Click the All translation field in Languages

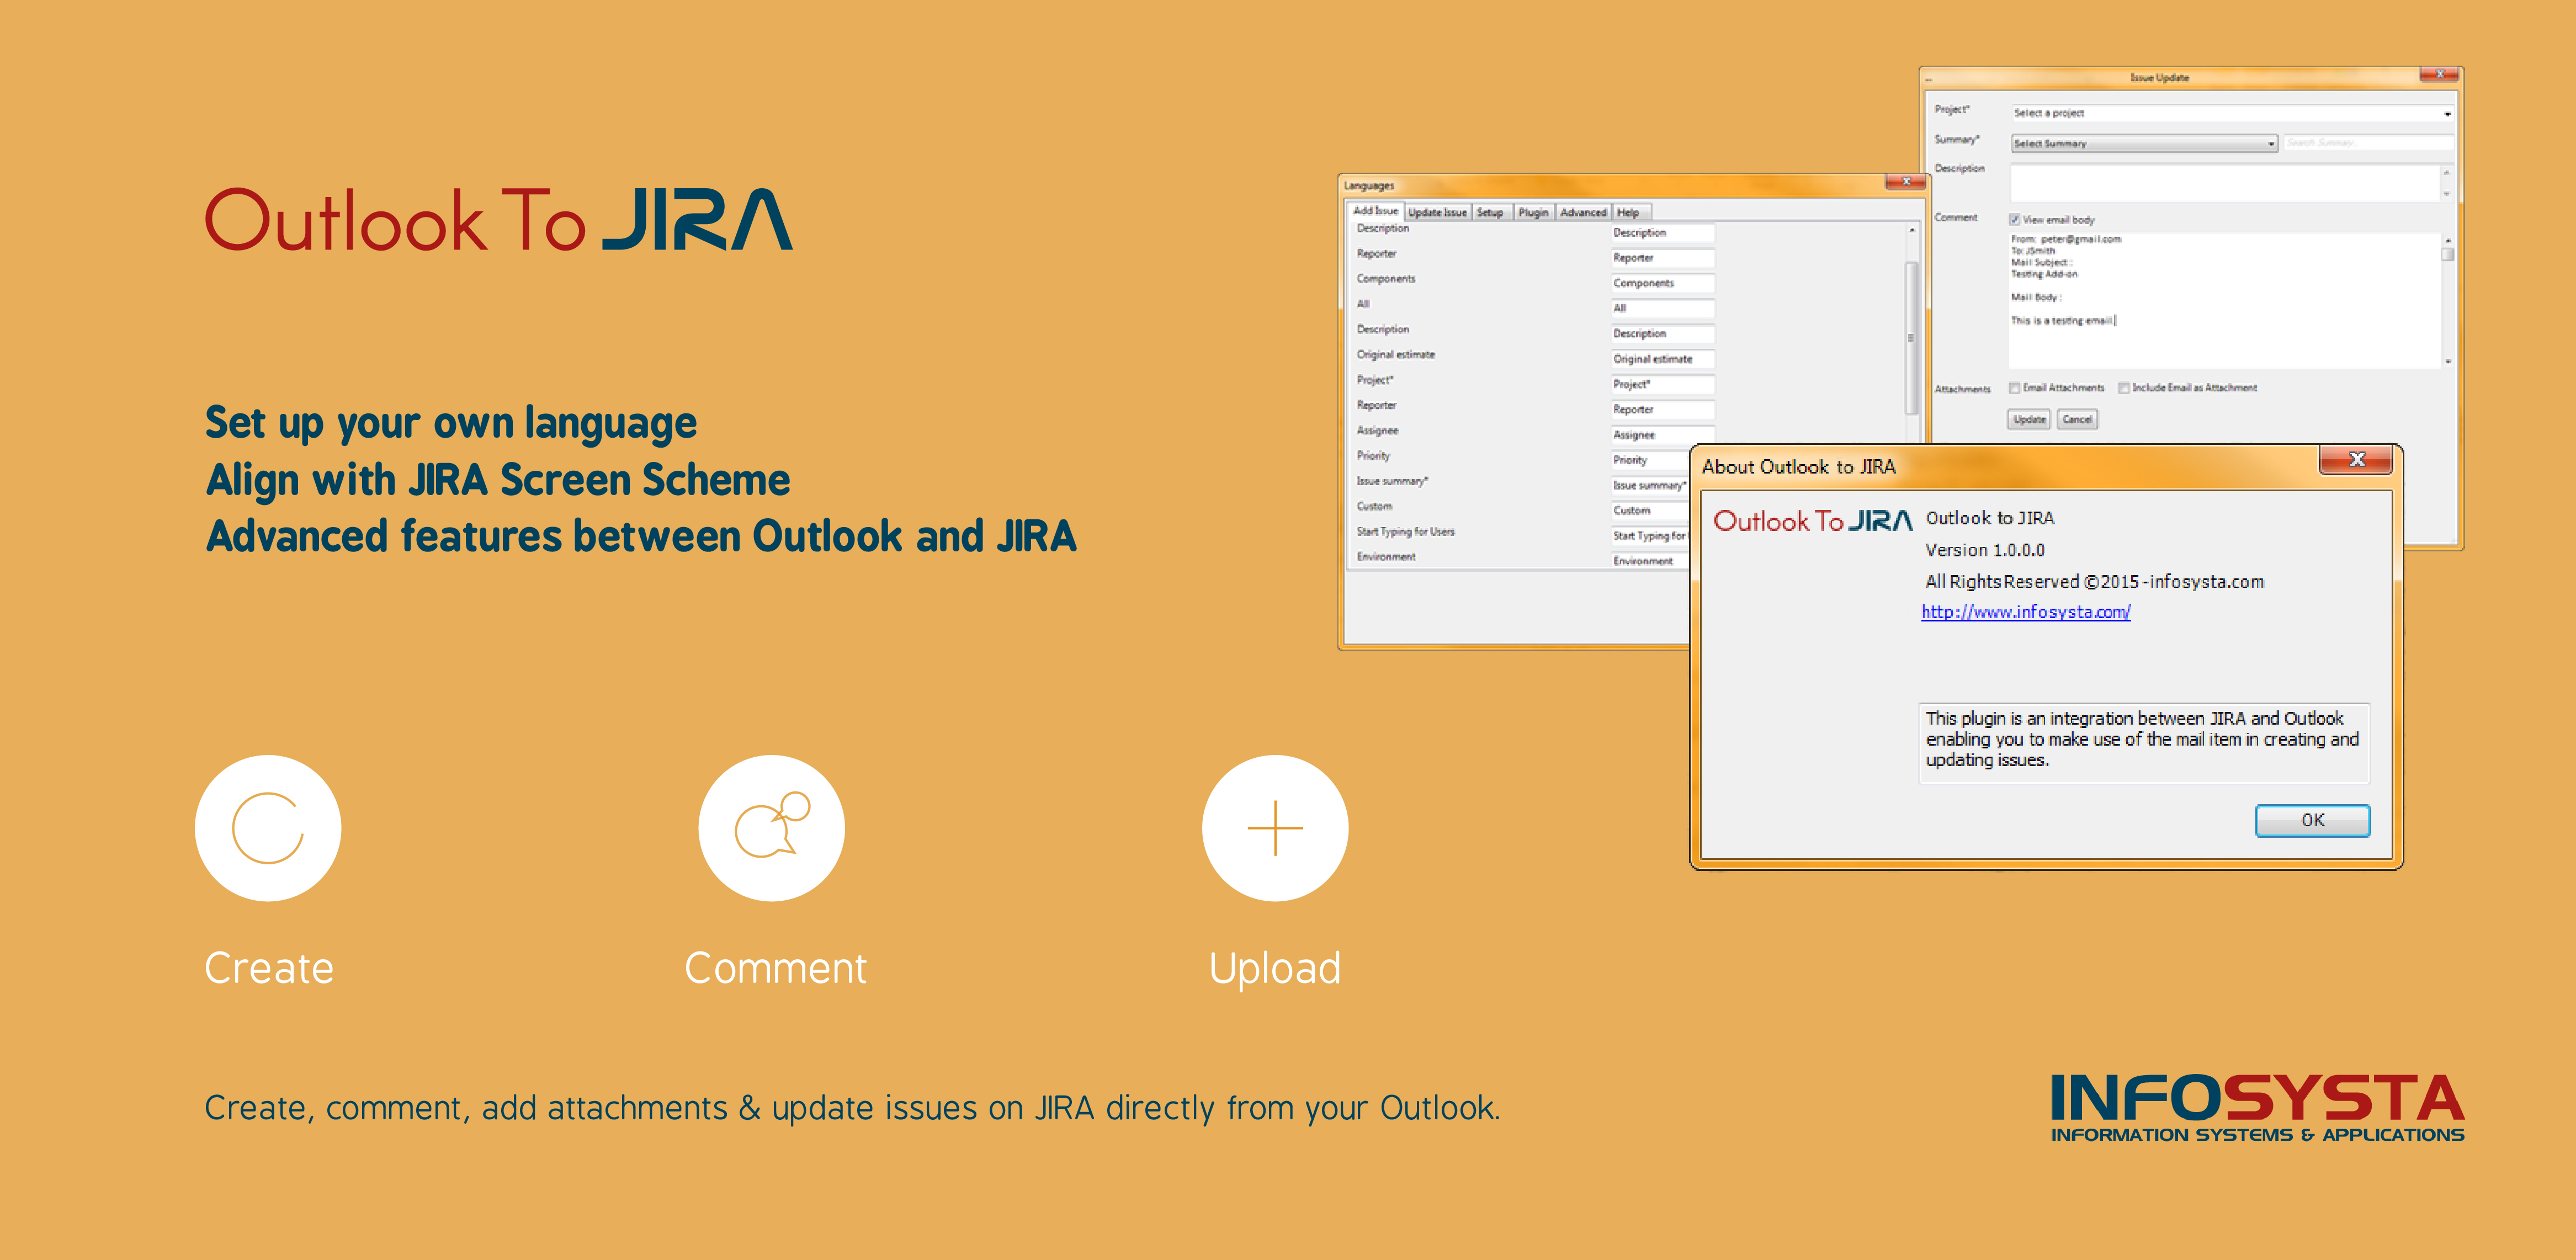[1662, 308]
